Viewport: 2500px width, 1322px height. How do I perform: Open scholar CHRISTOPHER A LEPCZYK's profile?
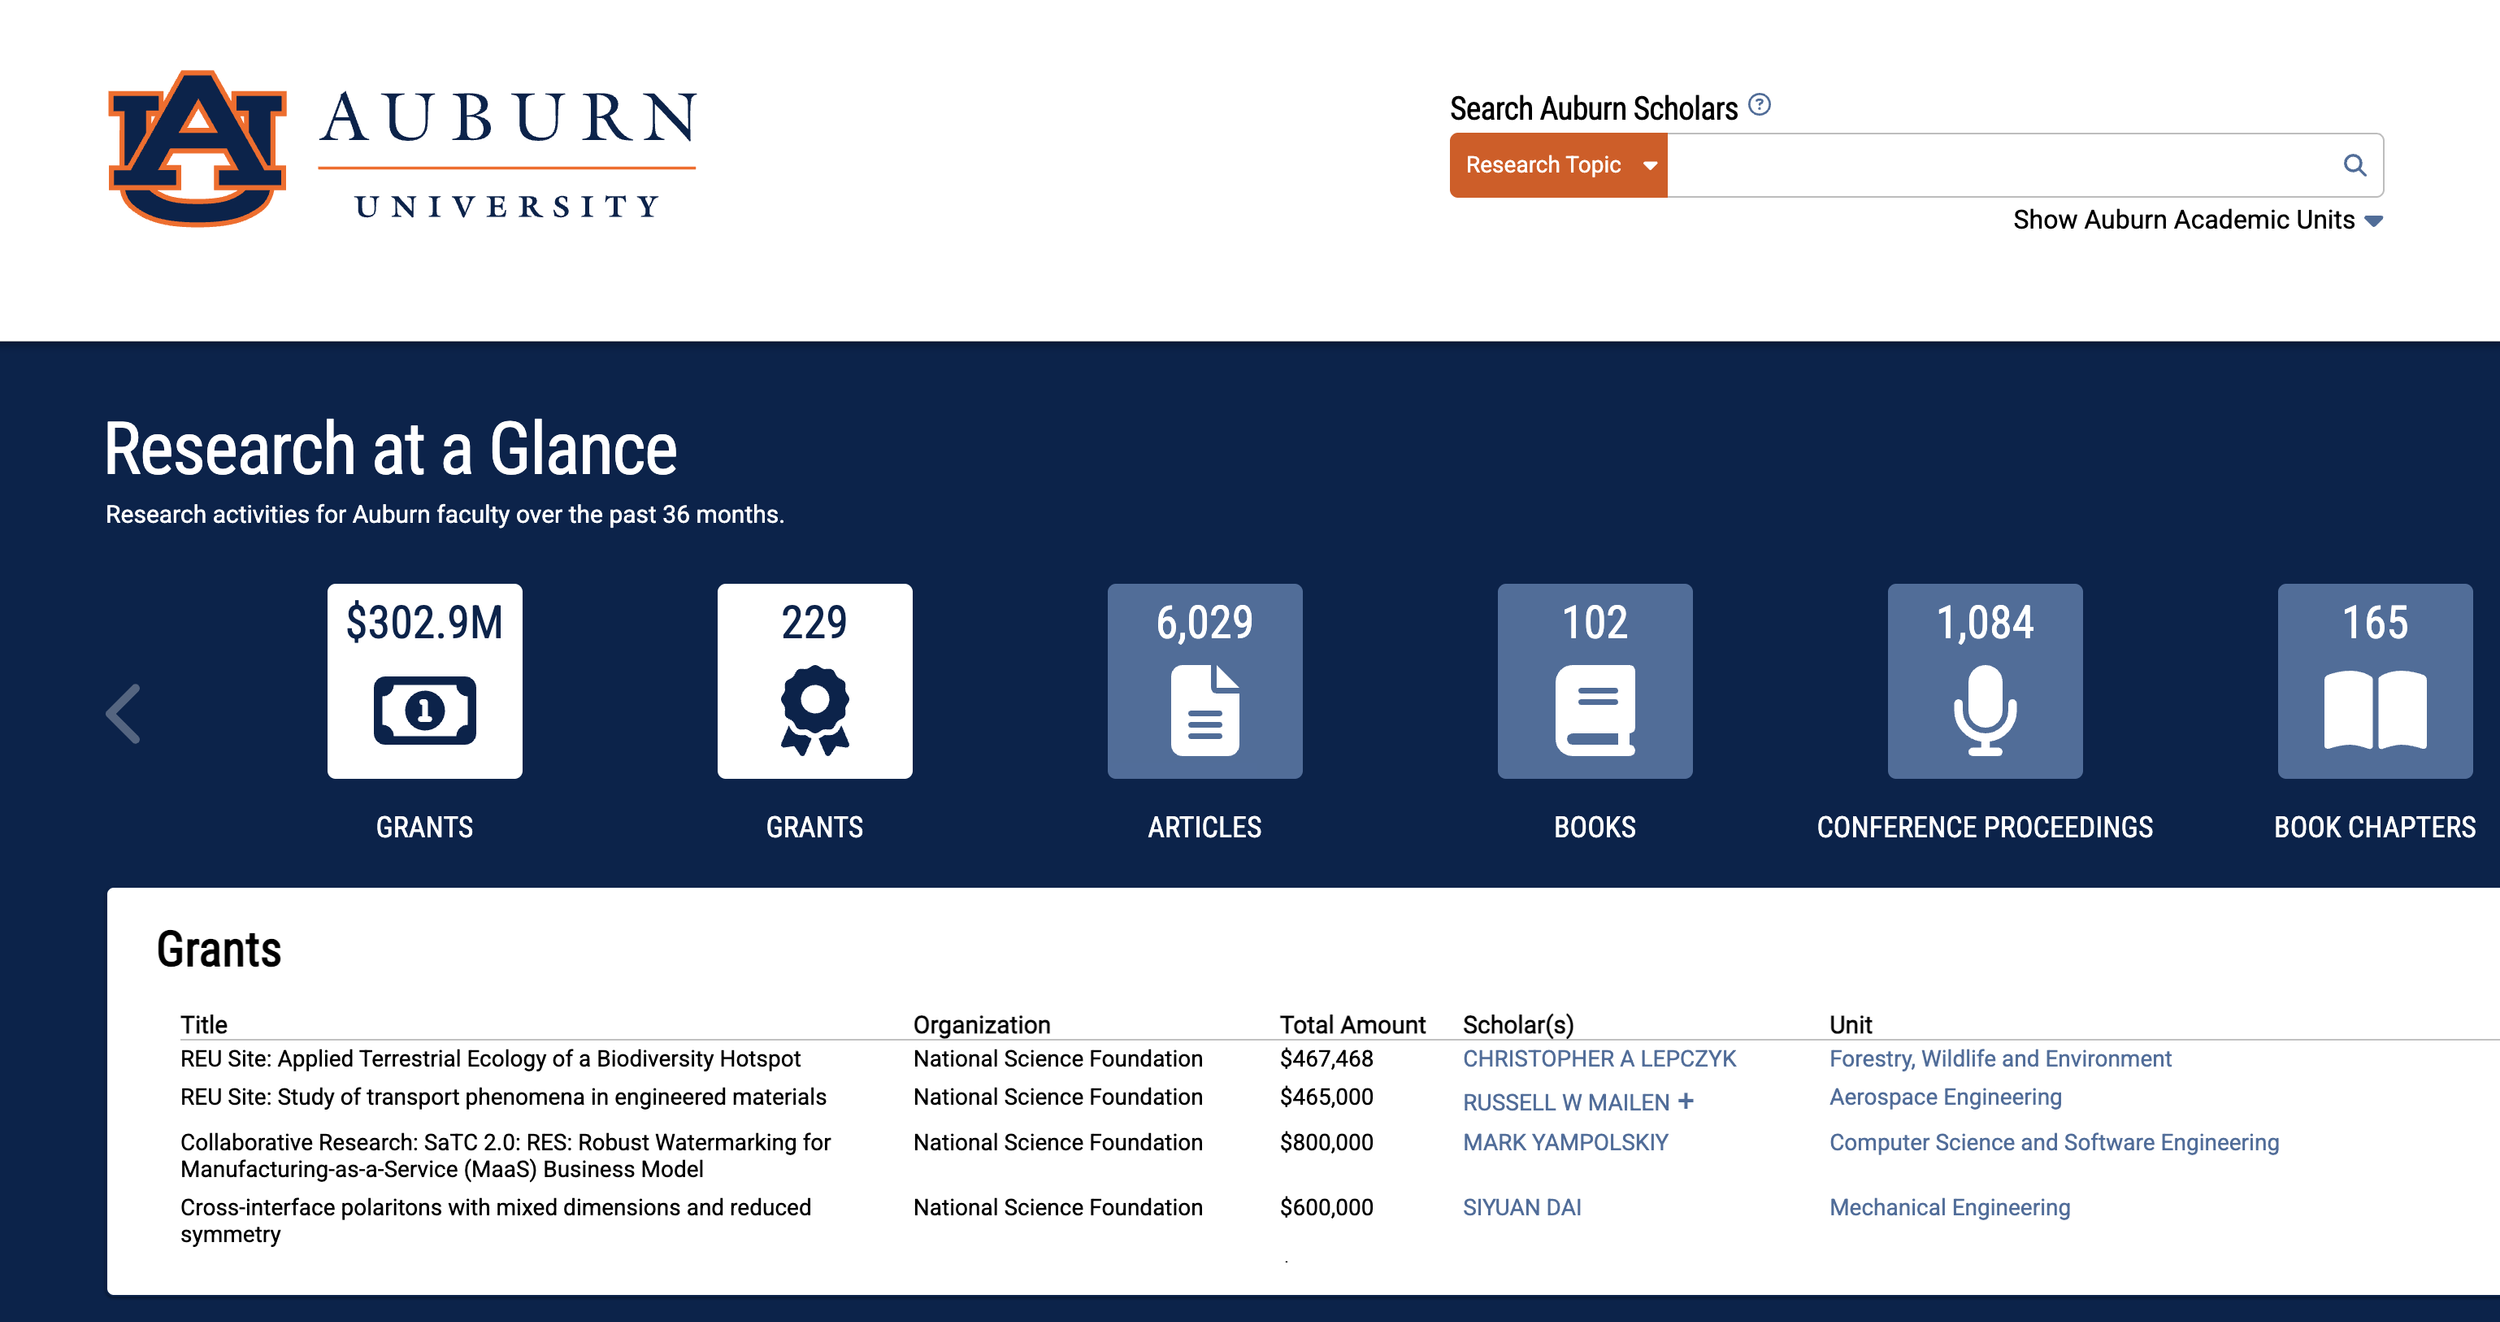click(x=1599, y=1059)
